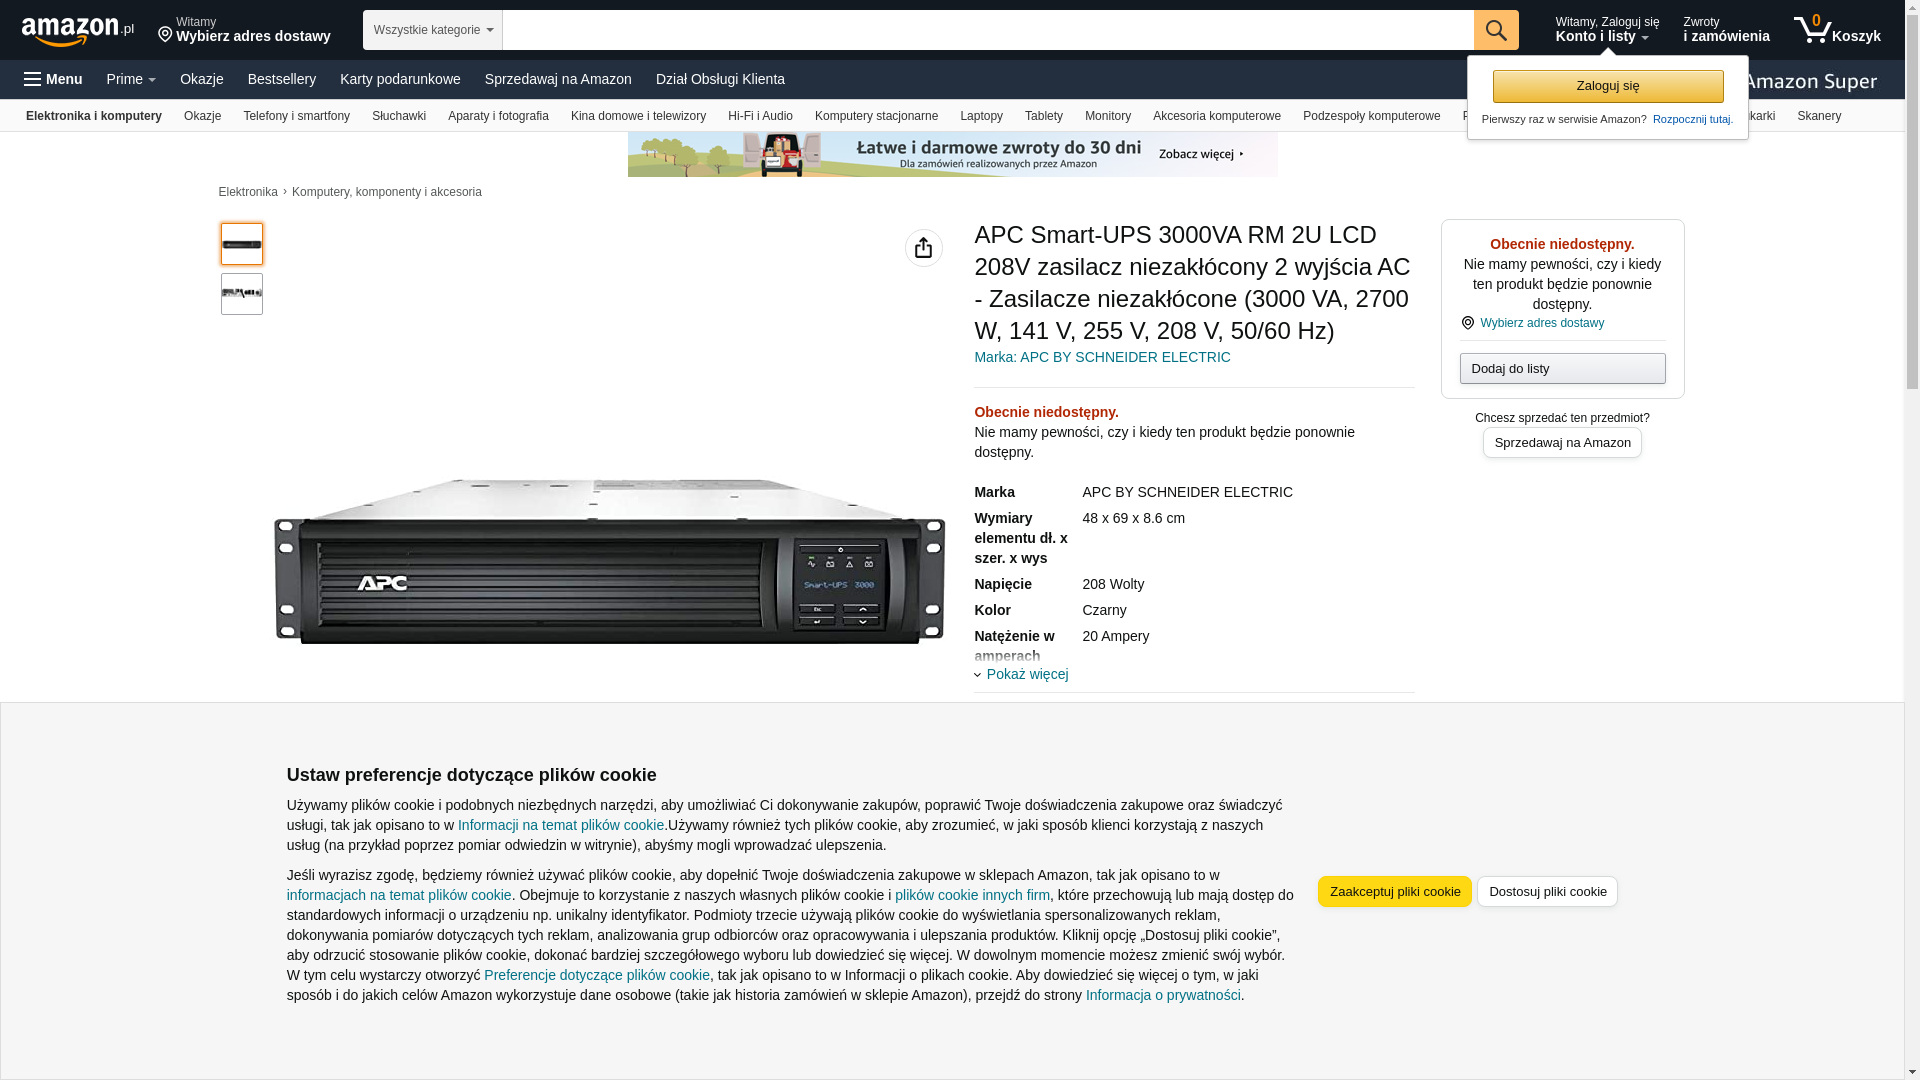
Task: Go to Amazon.pl home logo
Action: pos(77,31)
